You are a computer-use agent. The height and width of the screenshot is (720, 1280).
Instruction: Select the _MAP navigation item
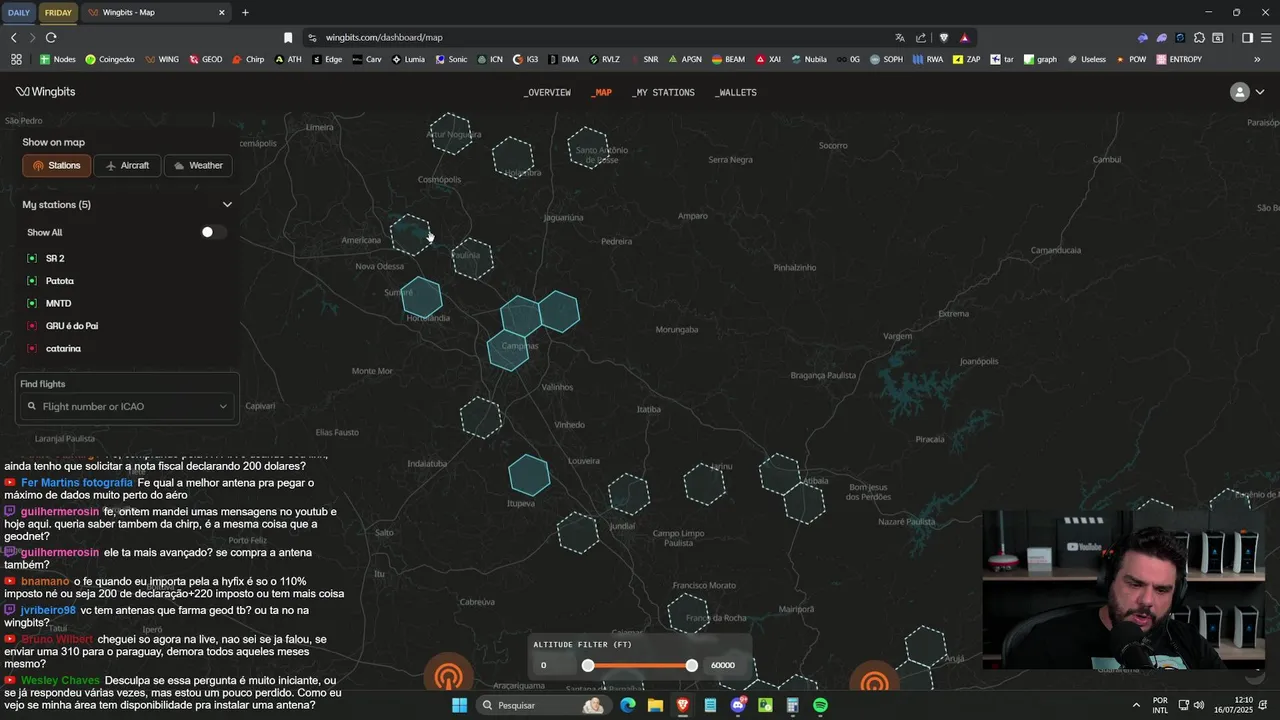tap(601, 92)
